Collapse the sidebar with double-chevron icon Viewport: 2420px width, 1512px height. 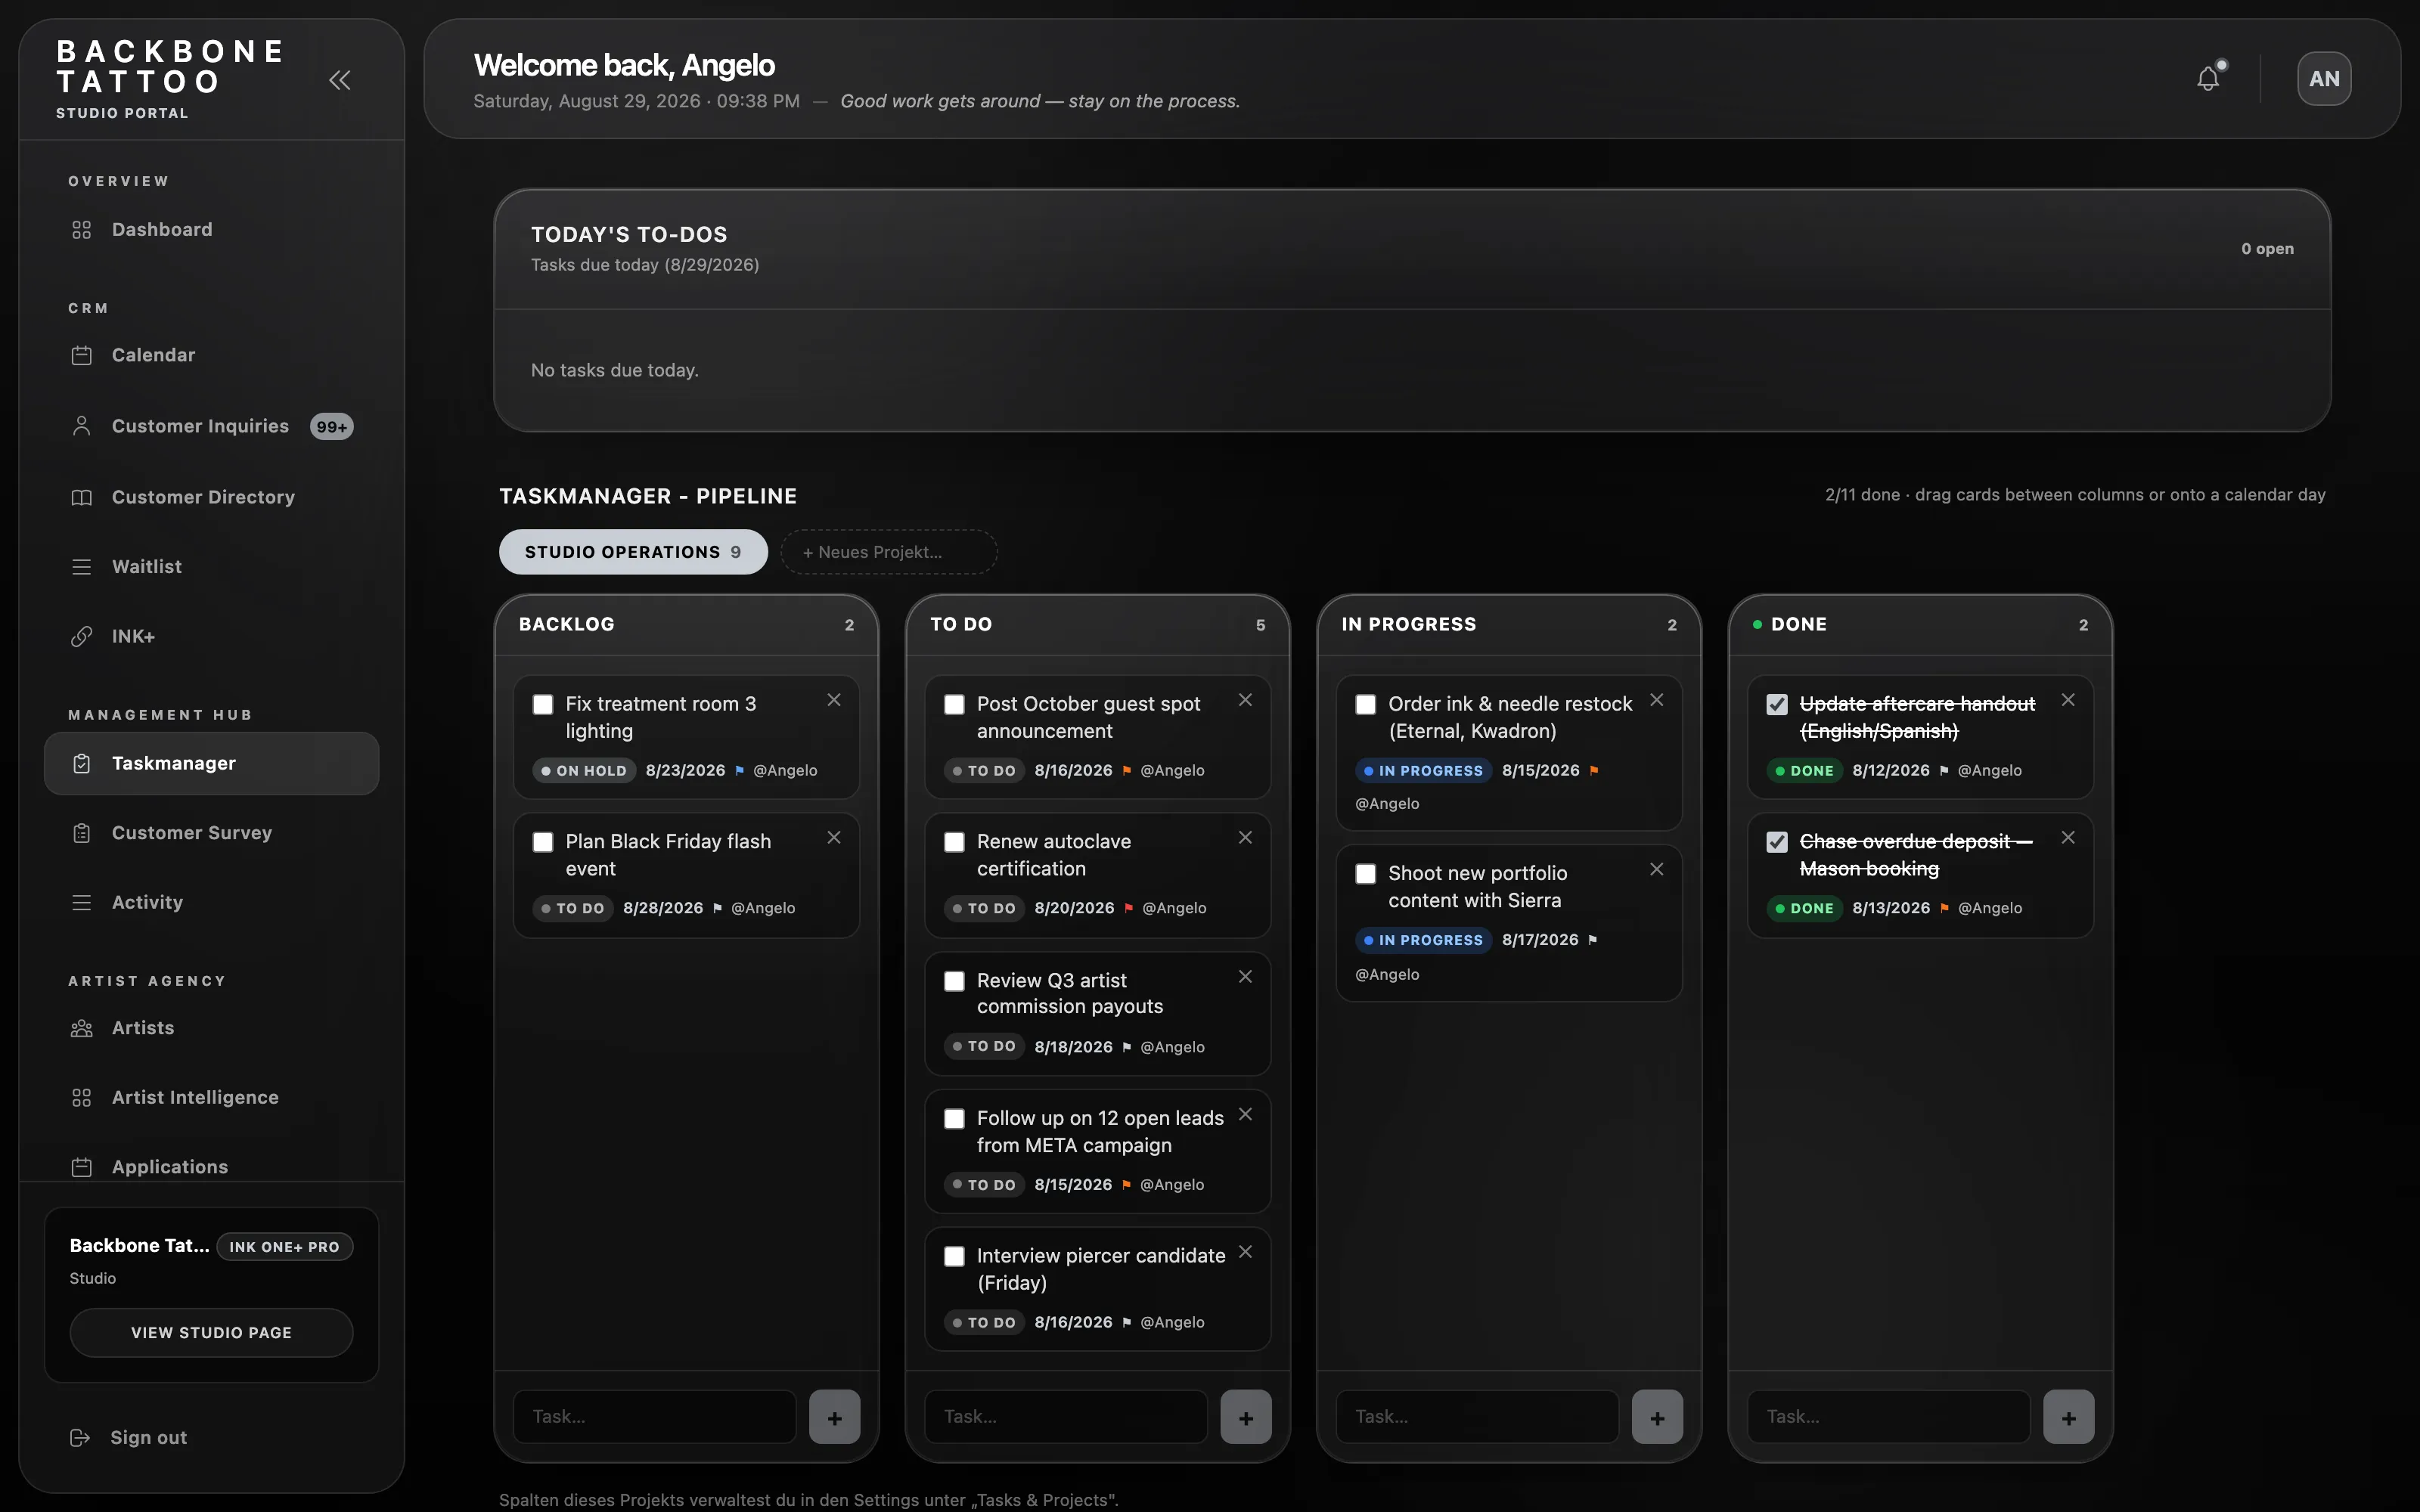pyautogui.click(x=340, y=80)
